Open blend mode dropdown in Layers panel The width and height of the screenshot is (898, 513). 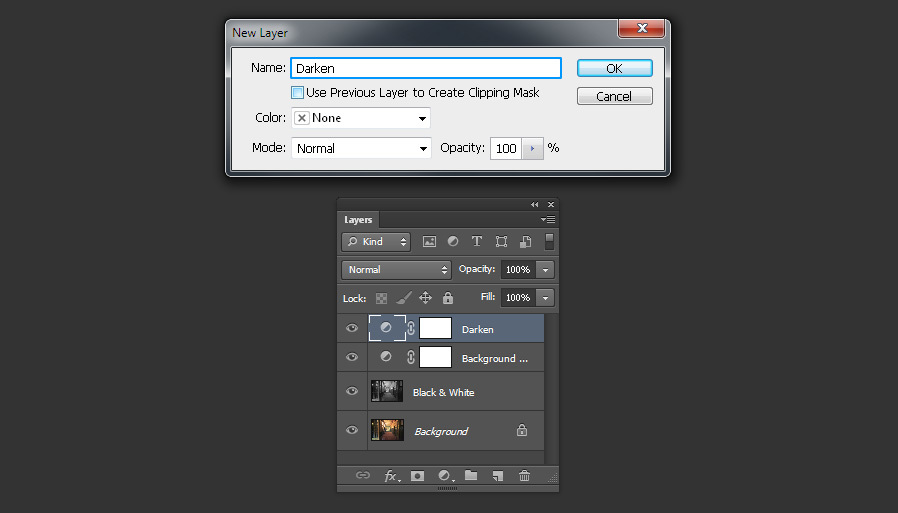[396, 270]
